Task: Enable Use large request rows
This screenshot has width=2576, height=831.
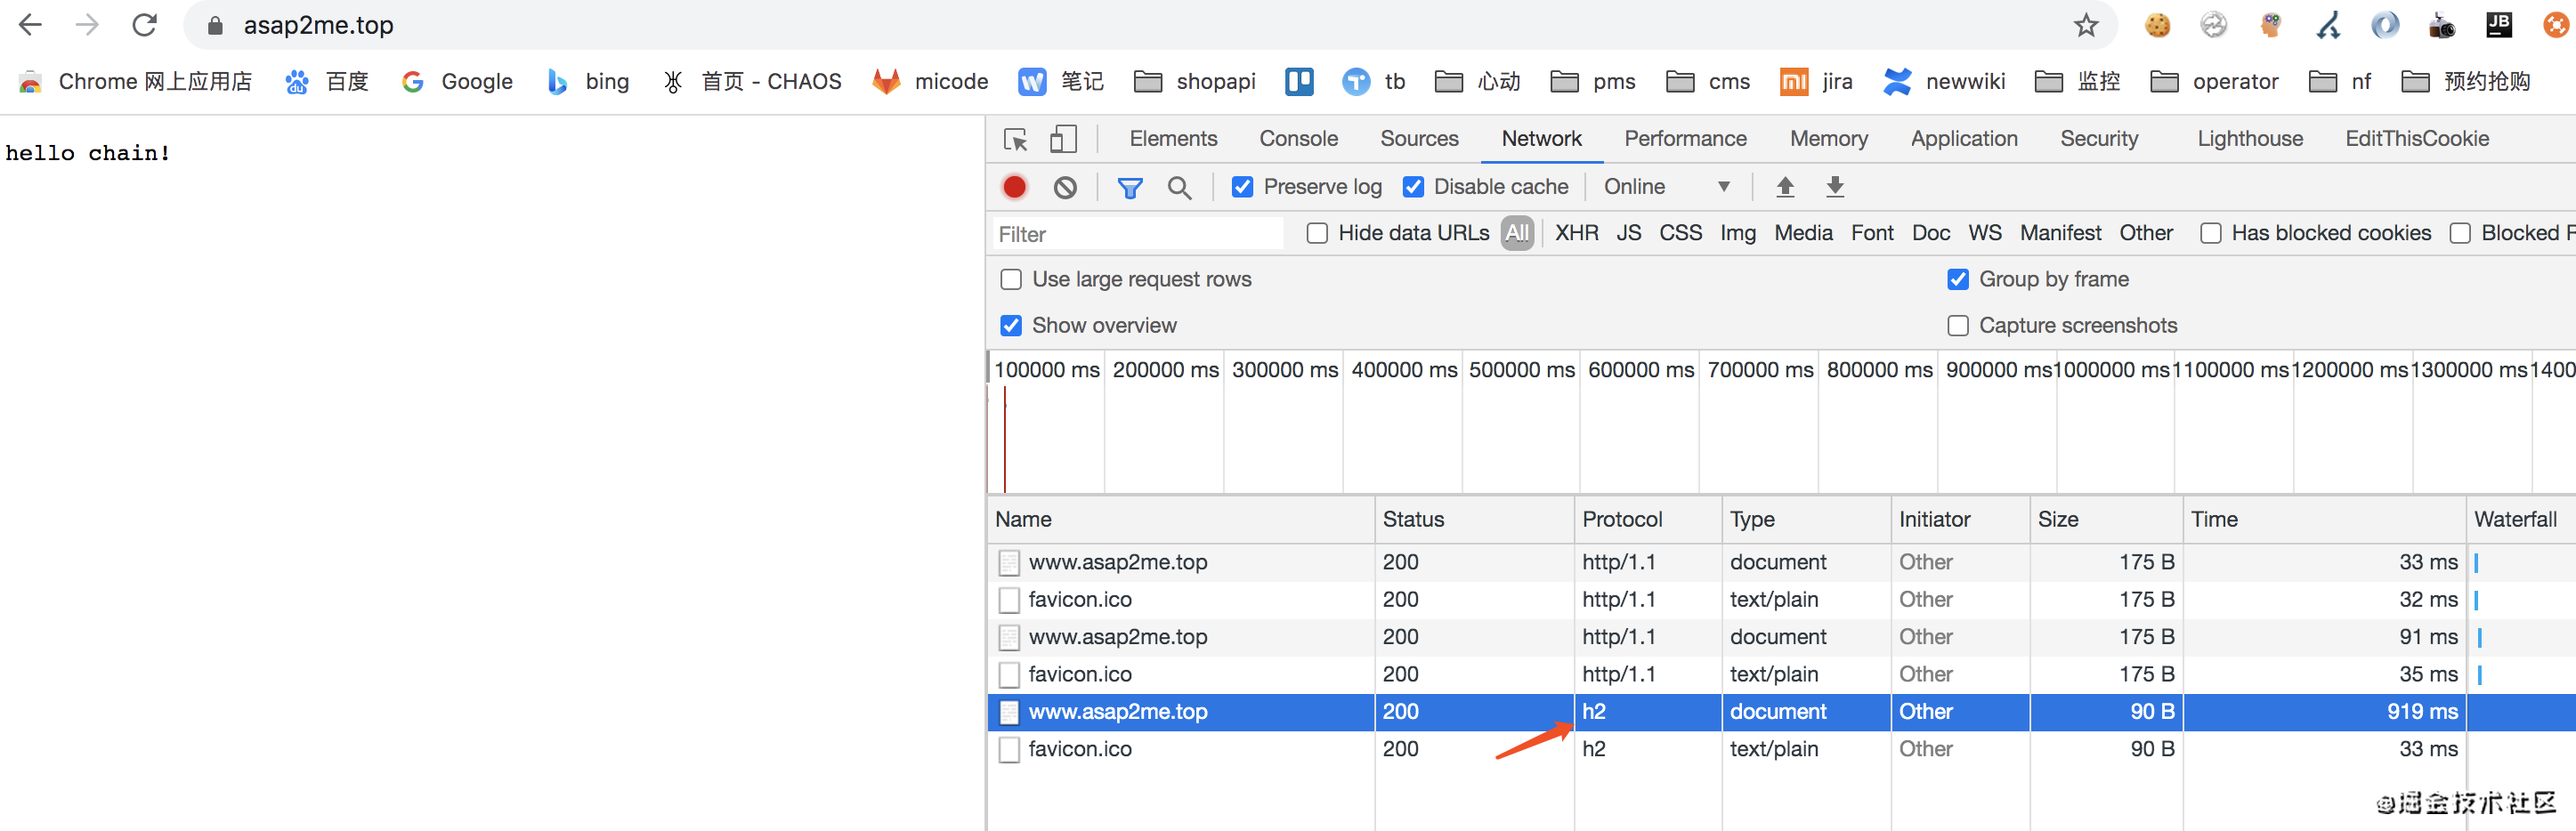Action: tap(1011, 280)
